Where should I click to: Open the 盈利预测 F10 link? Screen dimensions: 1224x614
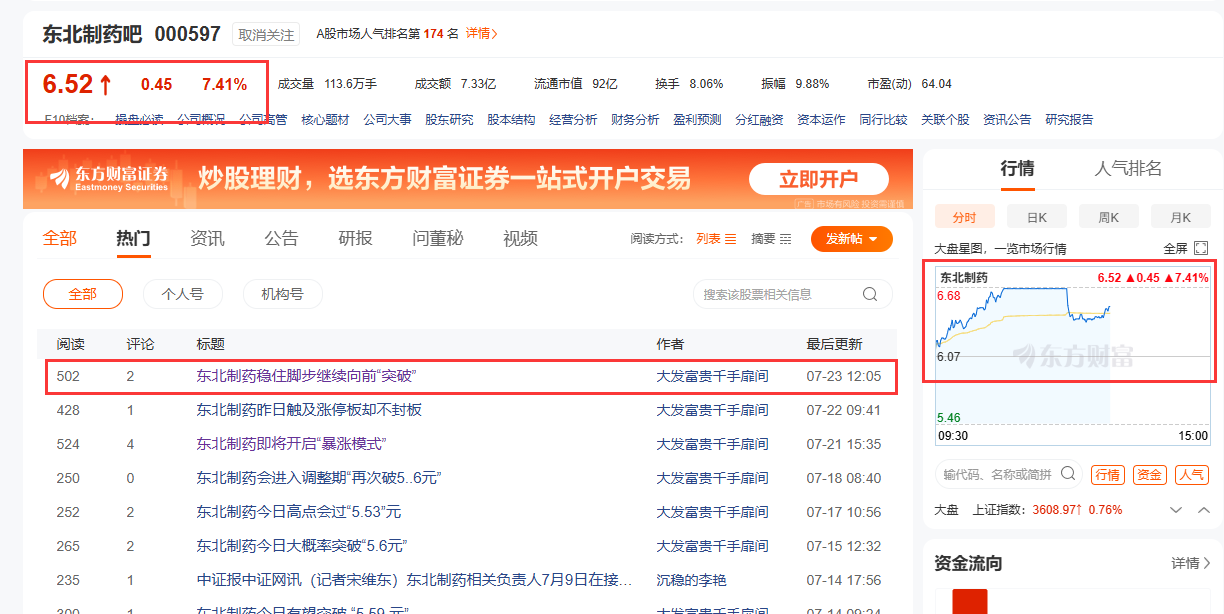tap(697, 120)
